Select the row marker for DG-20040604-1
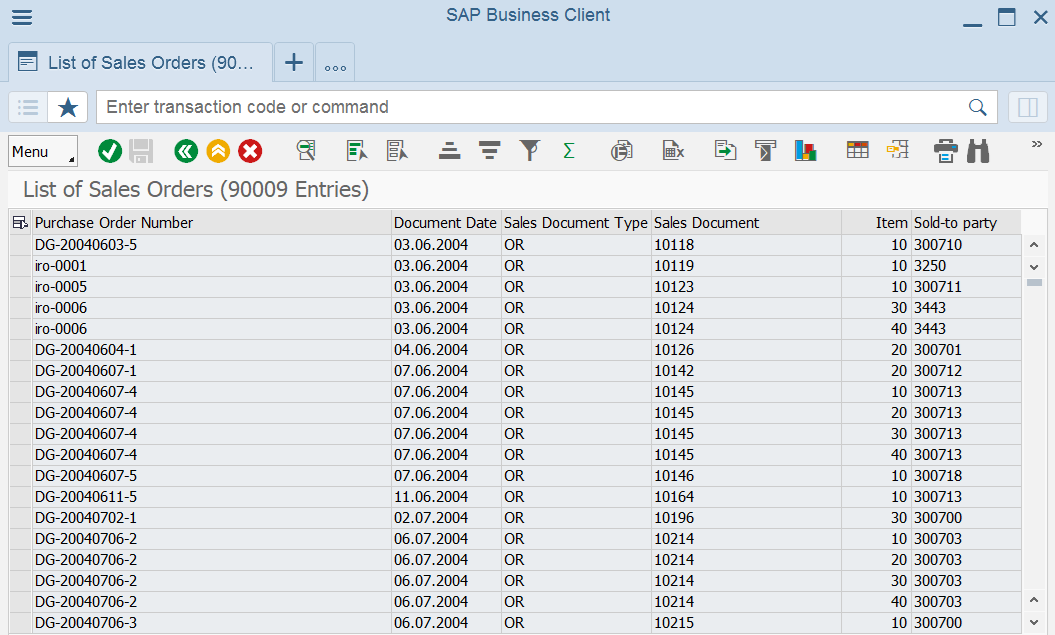This screenshot has width=1055, height=635. (x=20, y=350)
